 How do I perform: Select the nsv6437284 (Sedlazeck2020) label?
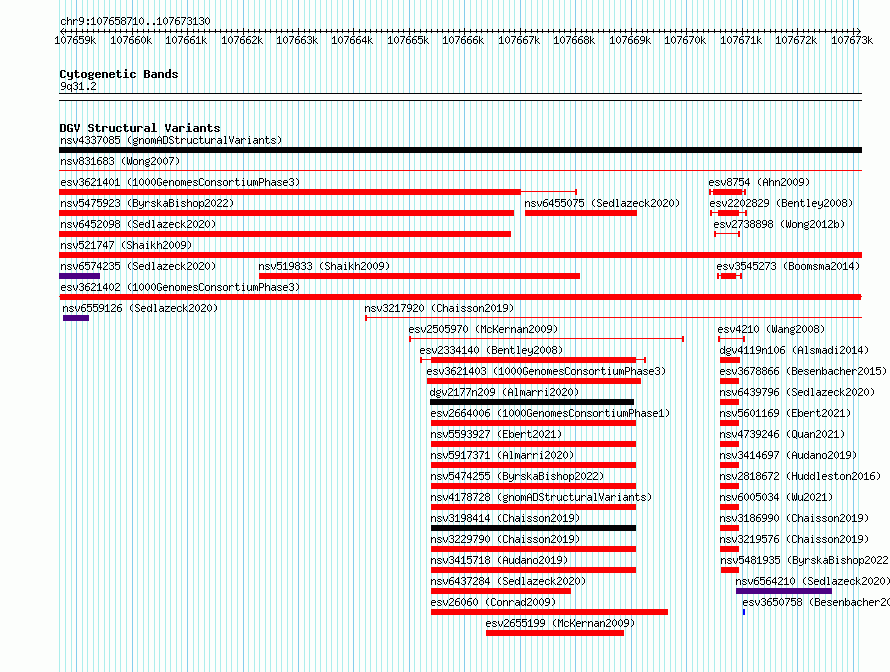coord(508,581)
